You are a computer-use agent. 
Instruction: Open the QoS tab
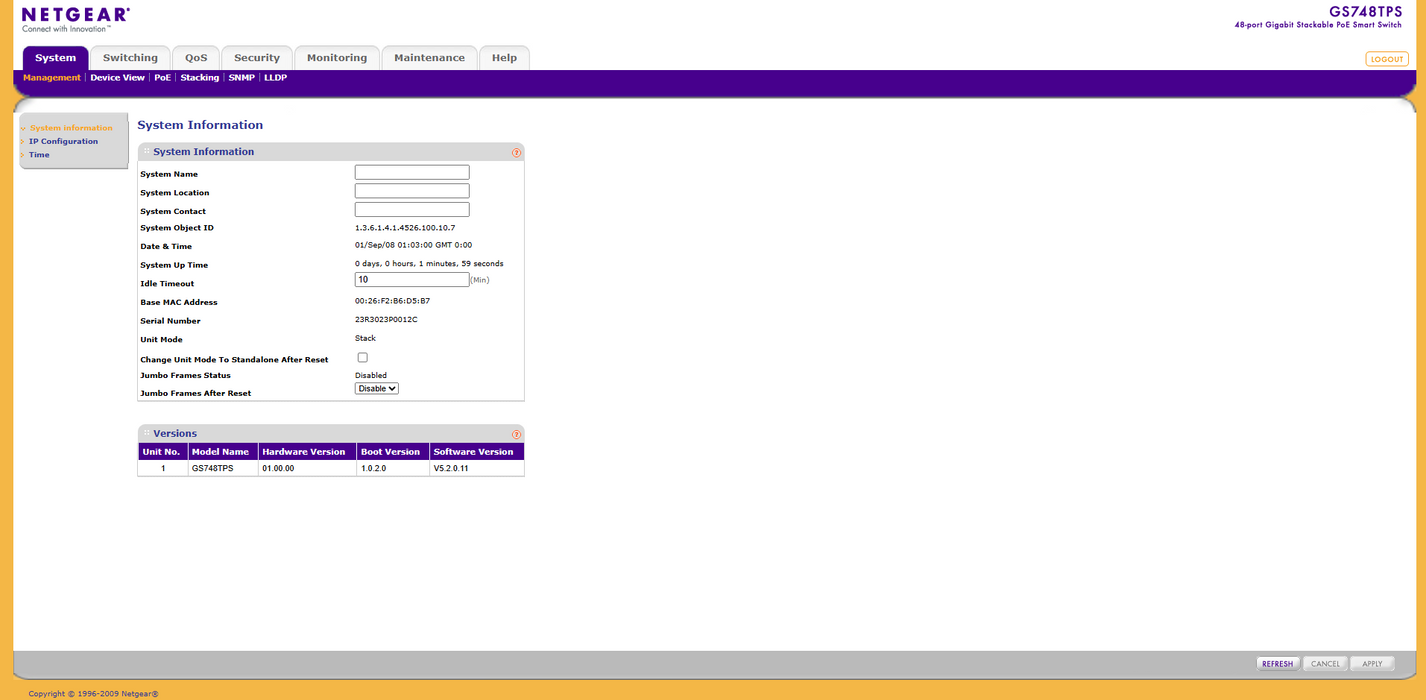tap(196, 58)
